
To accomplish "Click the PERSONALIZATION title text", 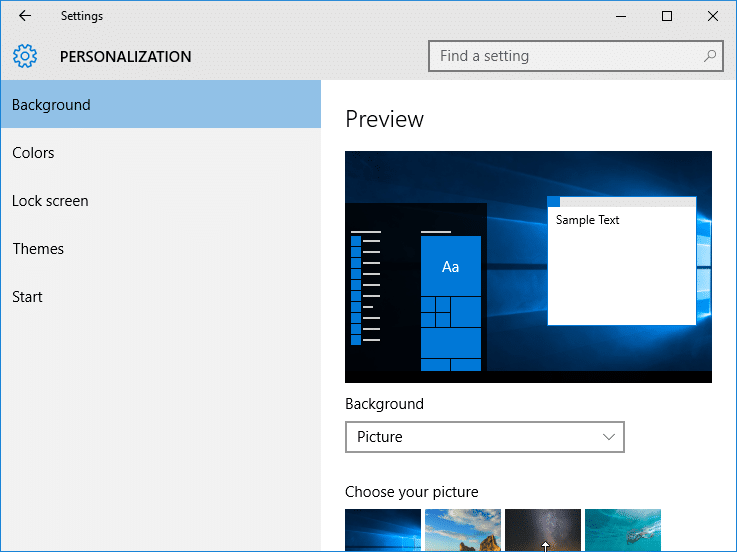I will coord(125,56).
